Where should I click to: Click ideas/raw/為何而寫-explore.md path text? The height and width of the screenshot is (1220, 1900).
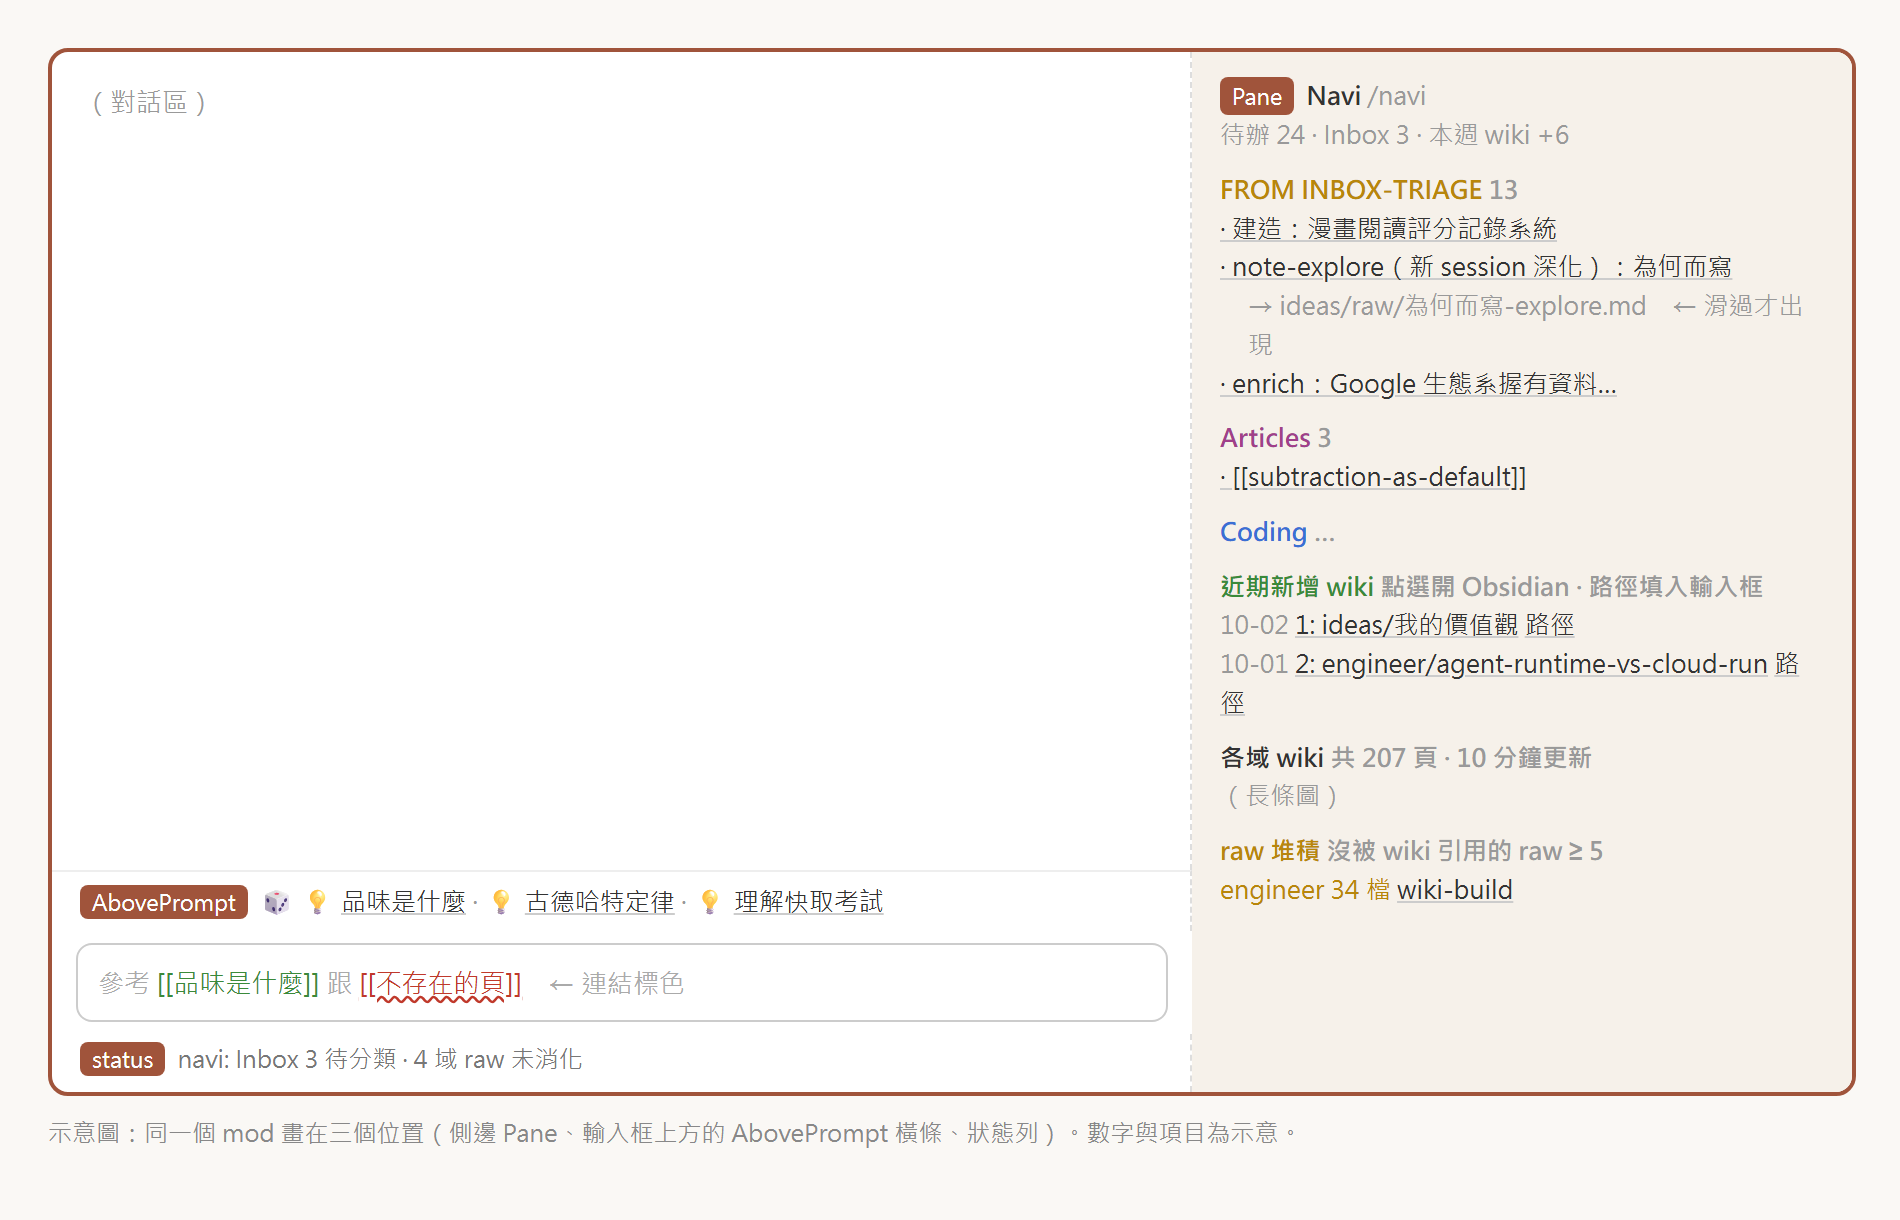coord(1462,305)
